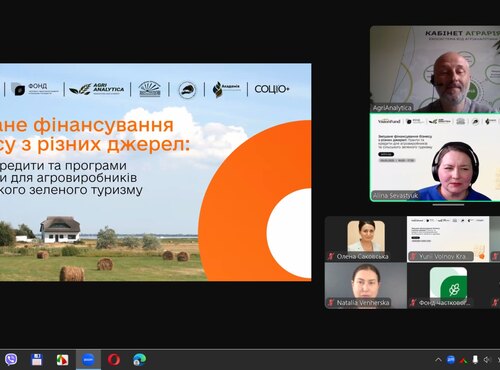Click the Олена Саковська name label

click(x=362, y=256)
